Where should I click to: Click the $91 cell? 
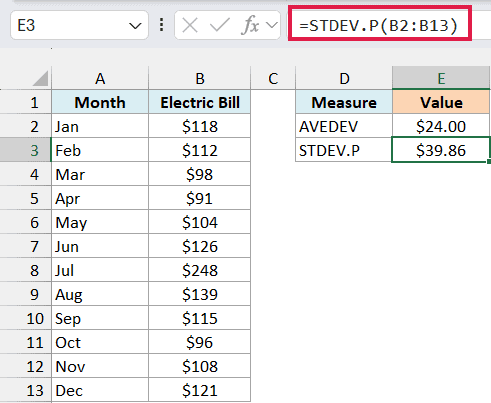click(x=199, y=198)
